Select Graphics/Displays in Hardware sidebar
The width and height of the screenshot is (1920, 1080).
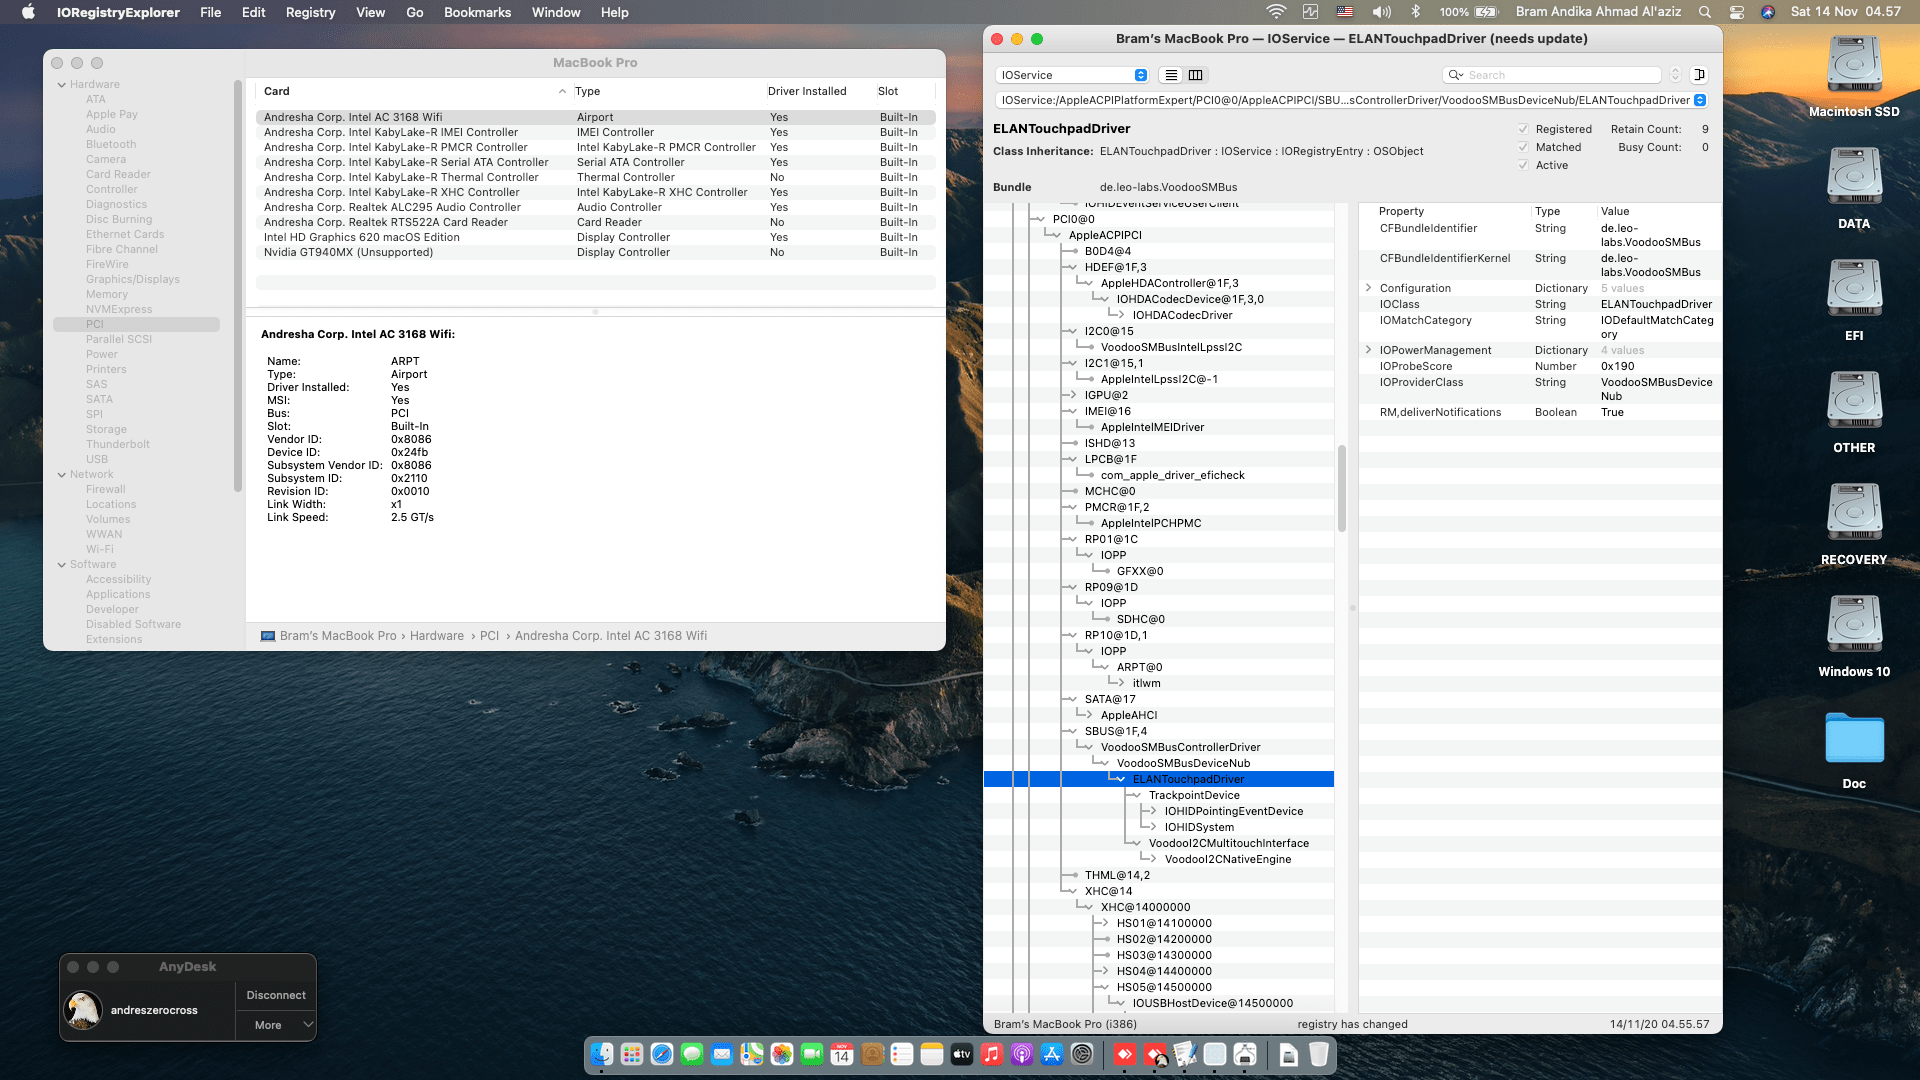(x=133, y=279)
